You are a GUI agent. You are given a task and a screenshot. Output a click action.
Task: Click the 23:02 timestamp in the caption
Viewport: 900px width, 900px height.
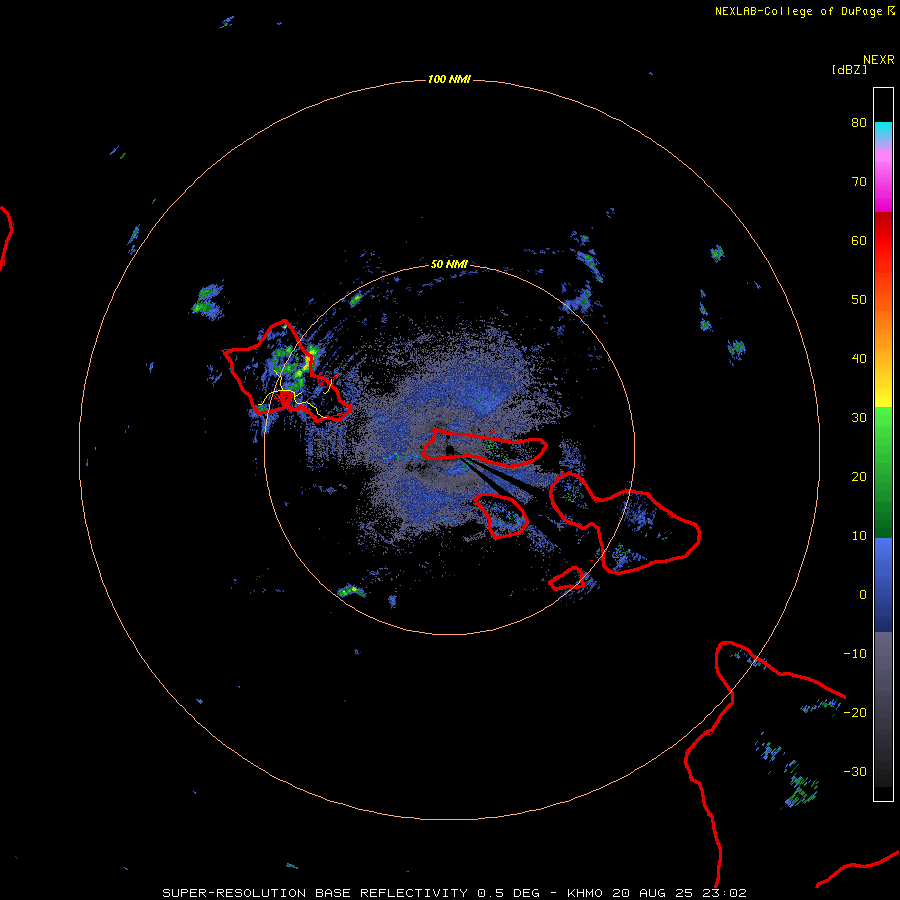tap(726, 893)
